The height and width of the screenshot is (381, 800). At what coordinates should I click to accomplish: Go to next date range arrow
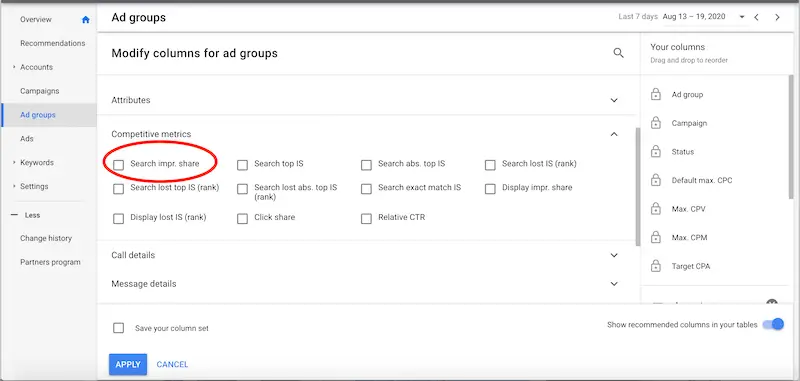coord(778,17)
